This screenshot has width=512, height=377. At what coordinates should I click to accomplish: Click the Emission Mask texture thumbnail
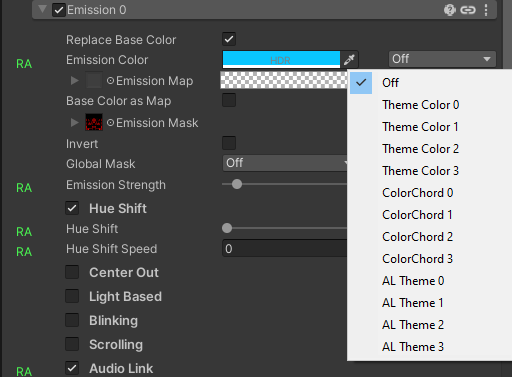click(94, 122)
